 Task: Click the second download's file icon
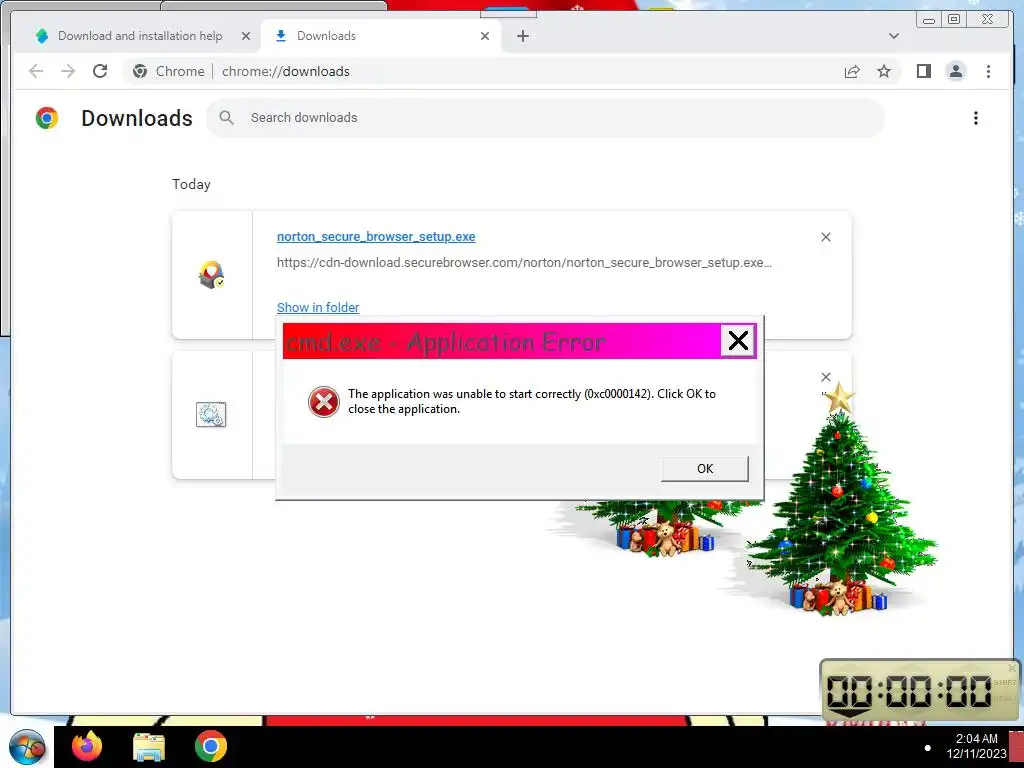[x=211, y=414]
